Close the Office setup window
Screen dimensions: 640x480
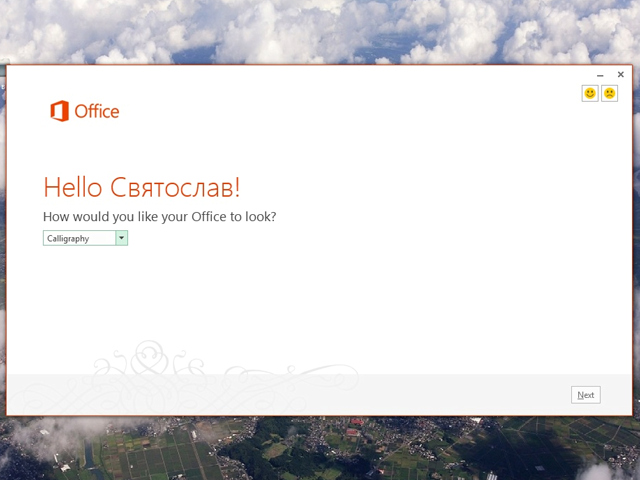pos(621,74)
